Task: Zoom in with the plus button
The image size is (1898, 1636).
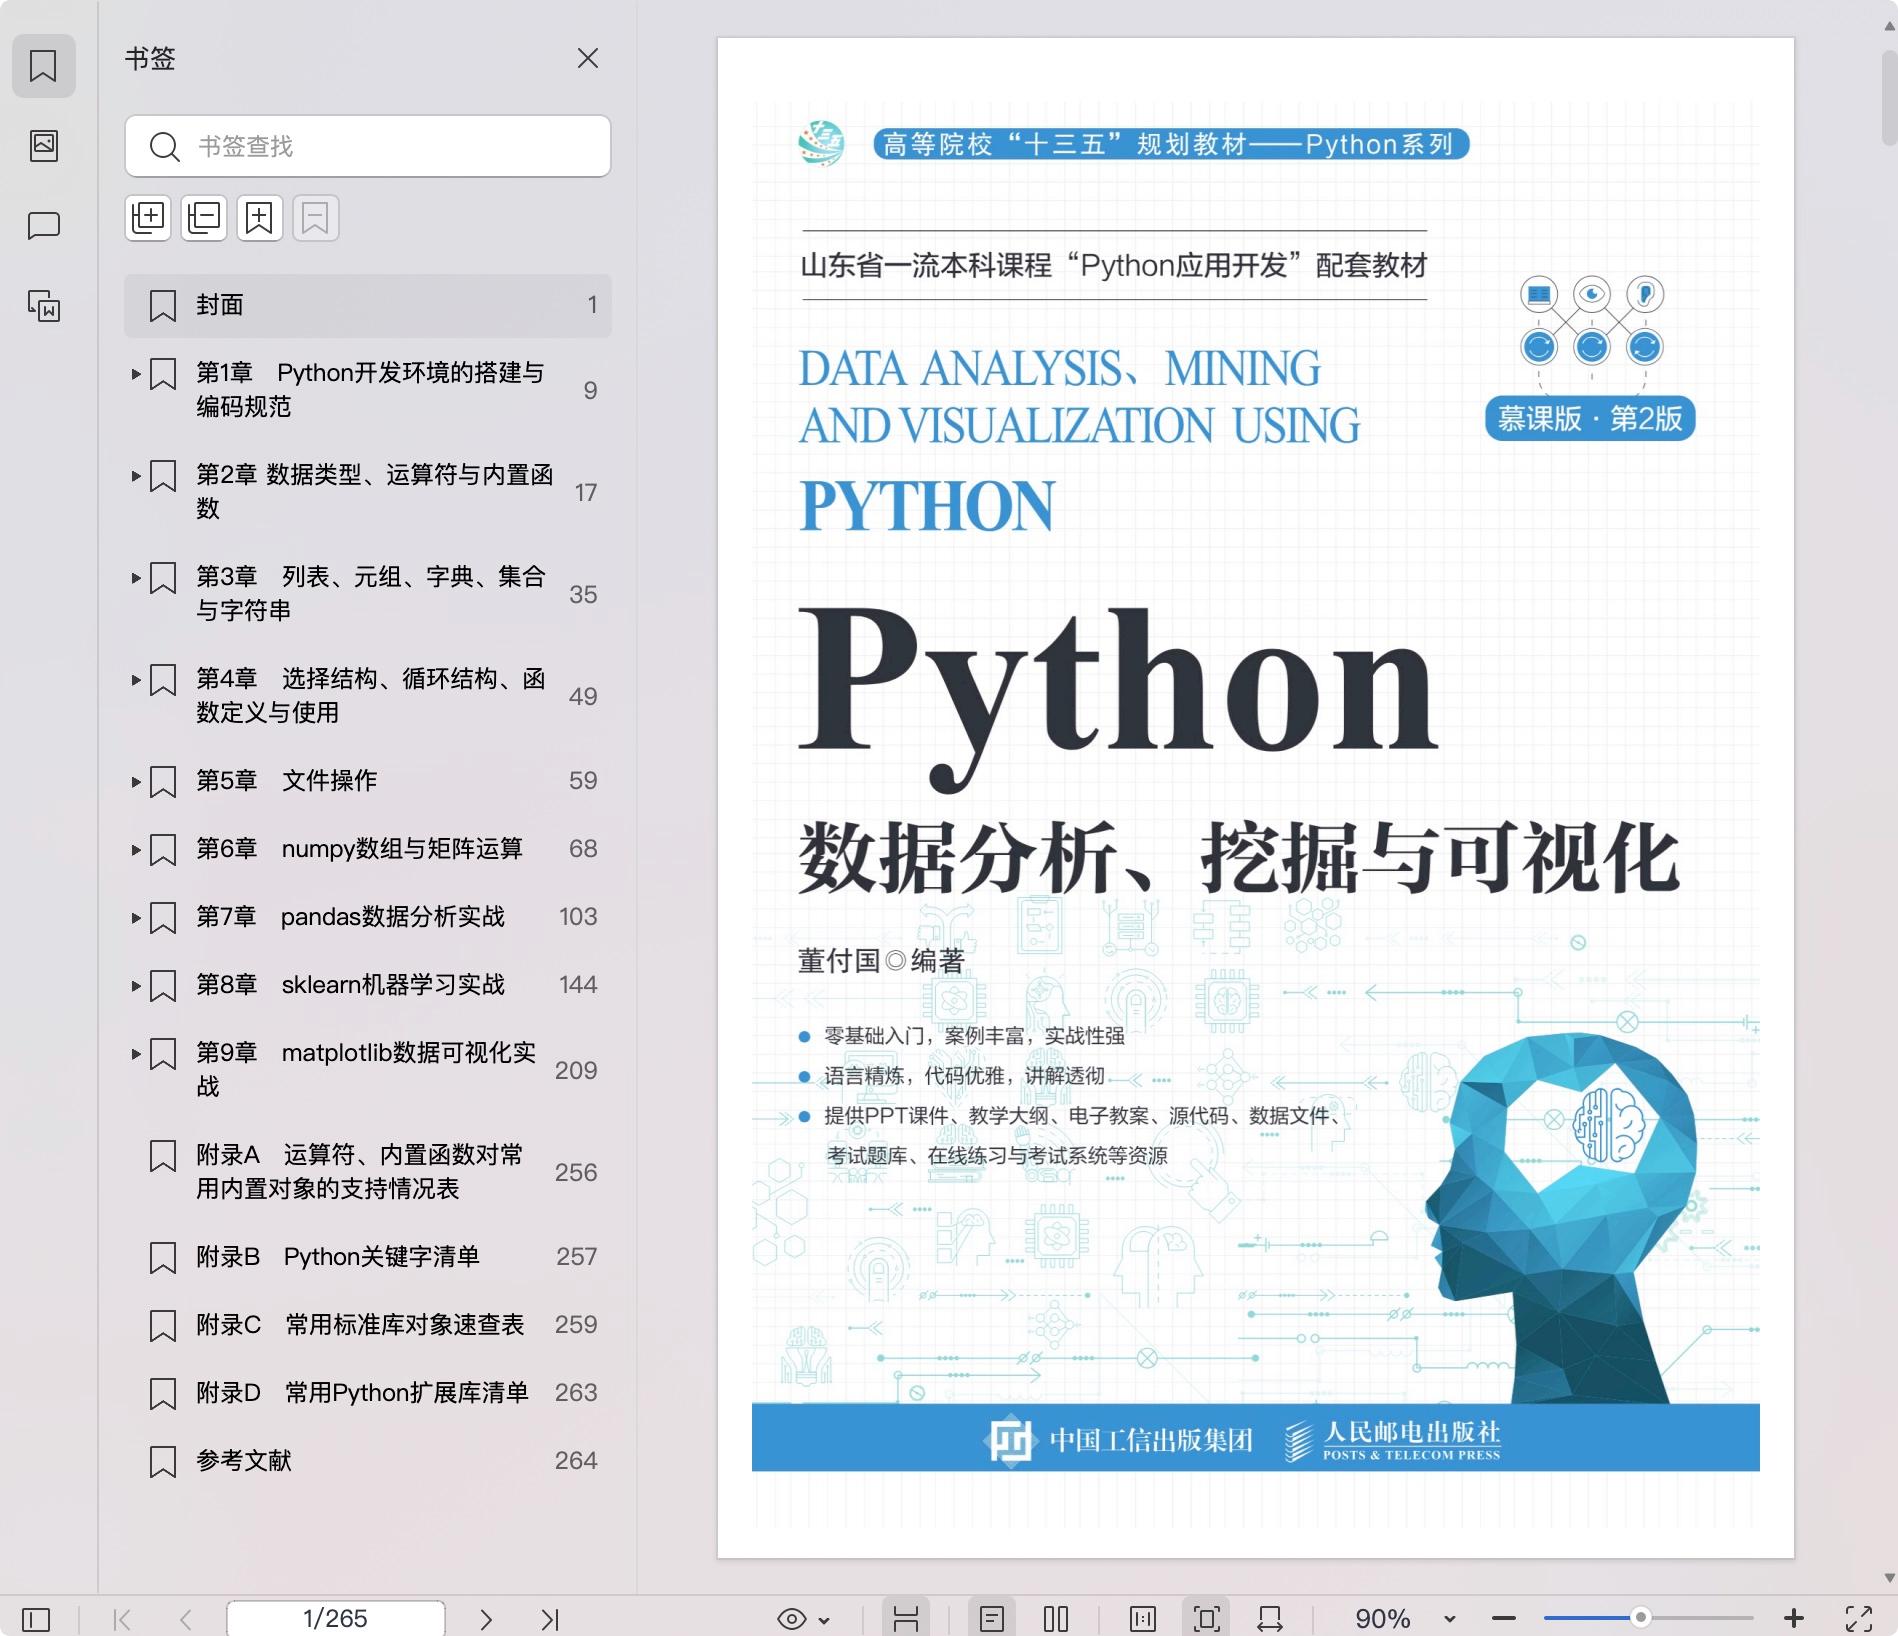Action: click(x=1794, y=1618)
